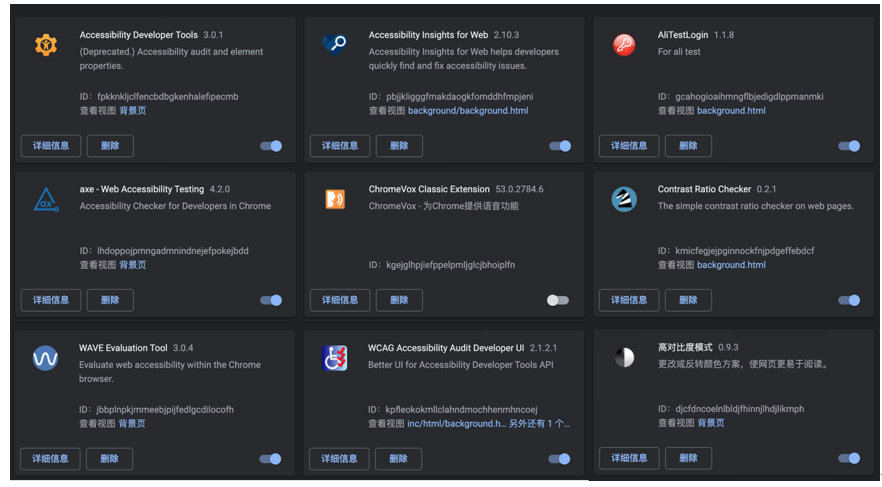Viewport: 882px width, 487px height.
Task: Switch off the Contrast Ratio Checker toggle
Action: click(x=849, y=300)
